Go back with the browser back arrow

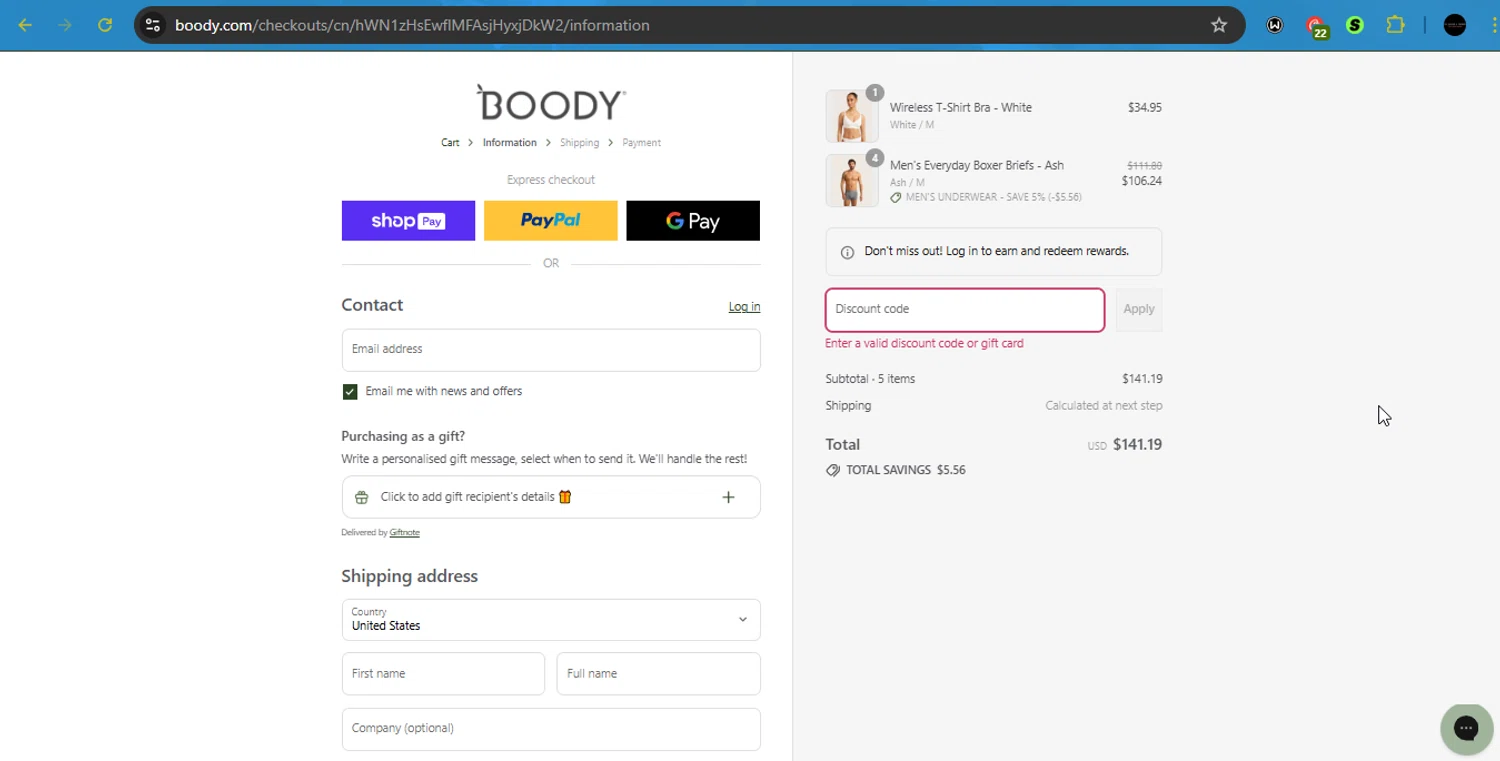coord(25,25)
